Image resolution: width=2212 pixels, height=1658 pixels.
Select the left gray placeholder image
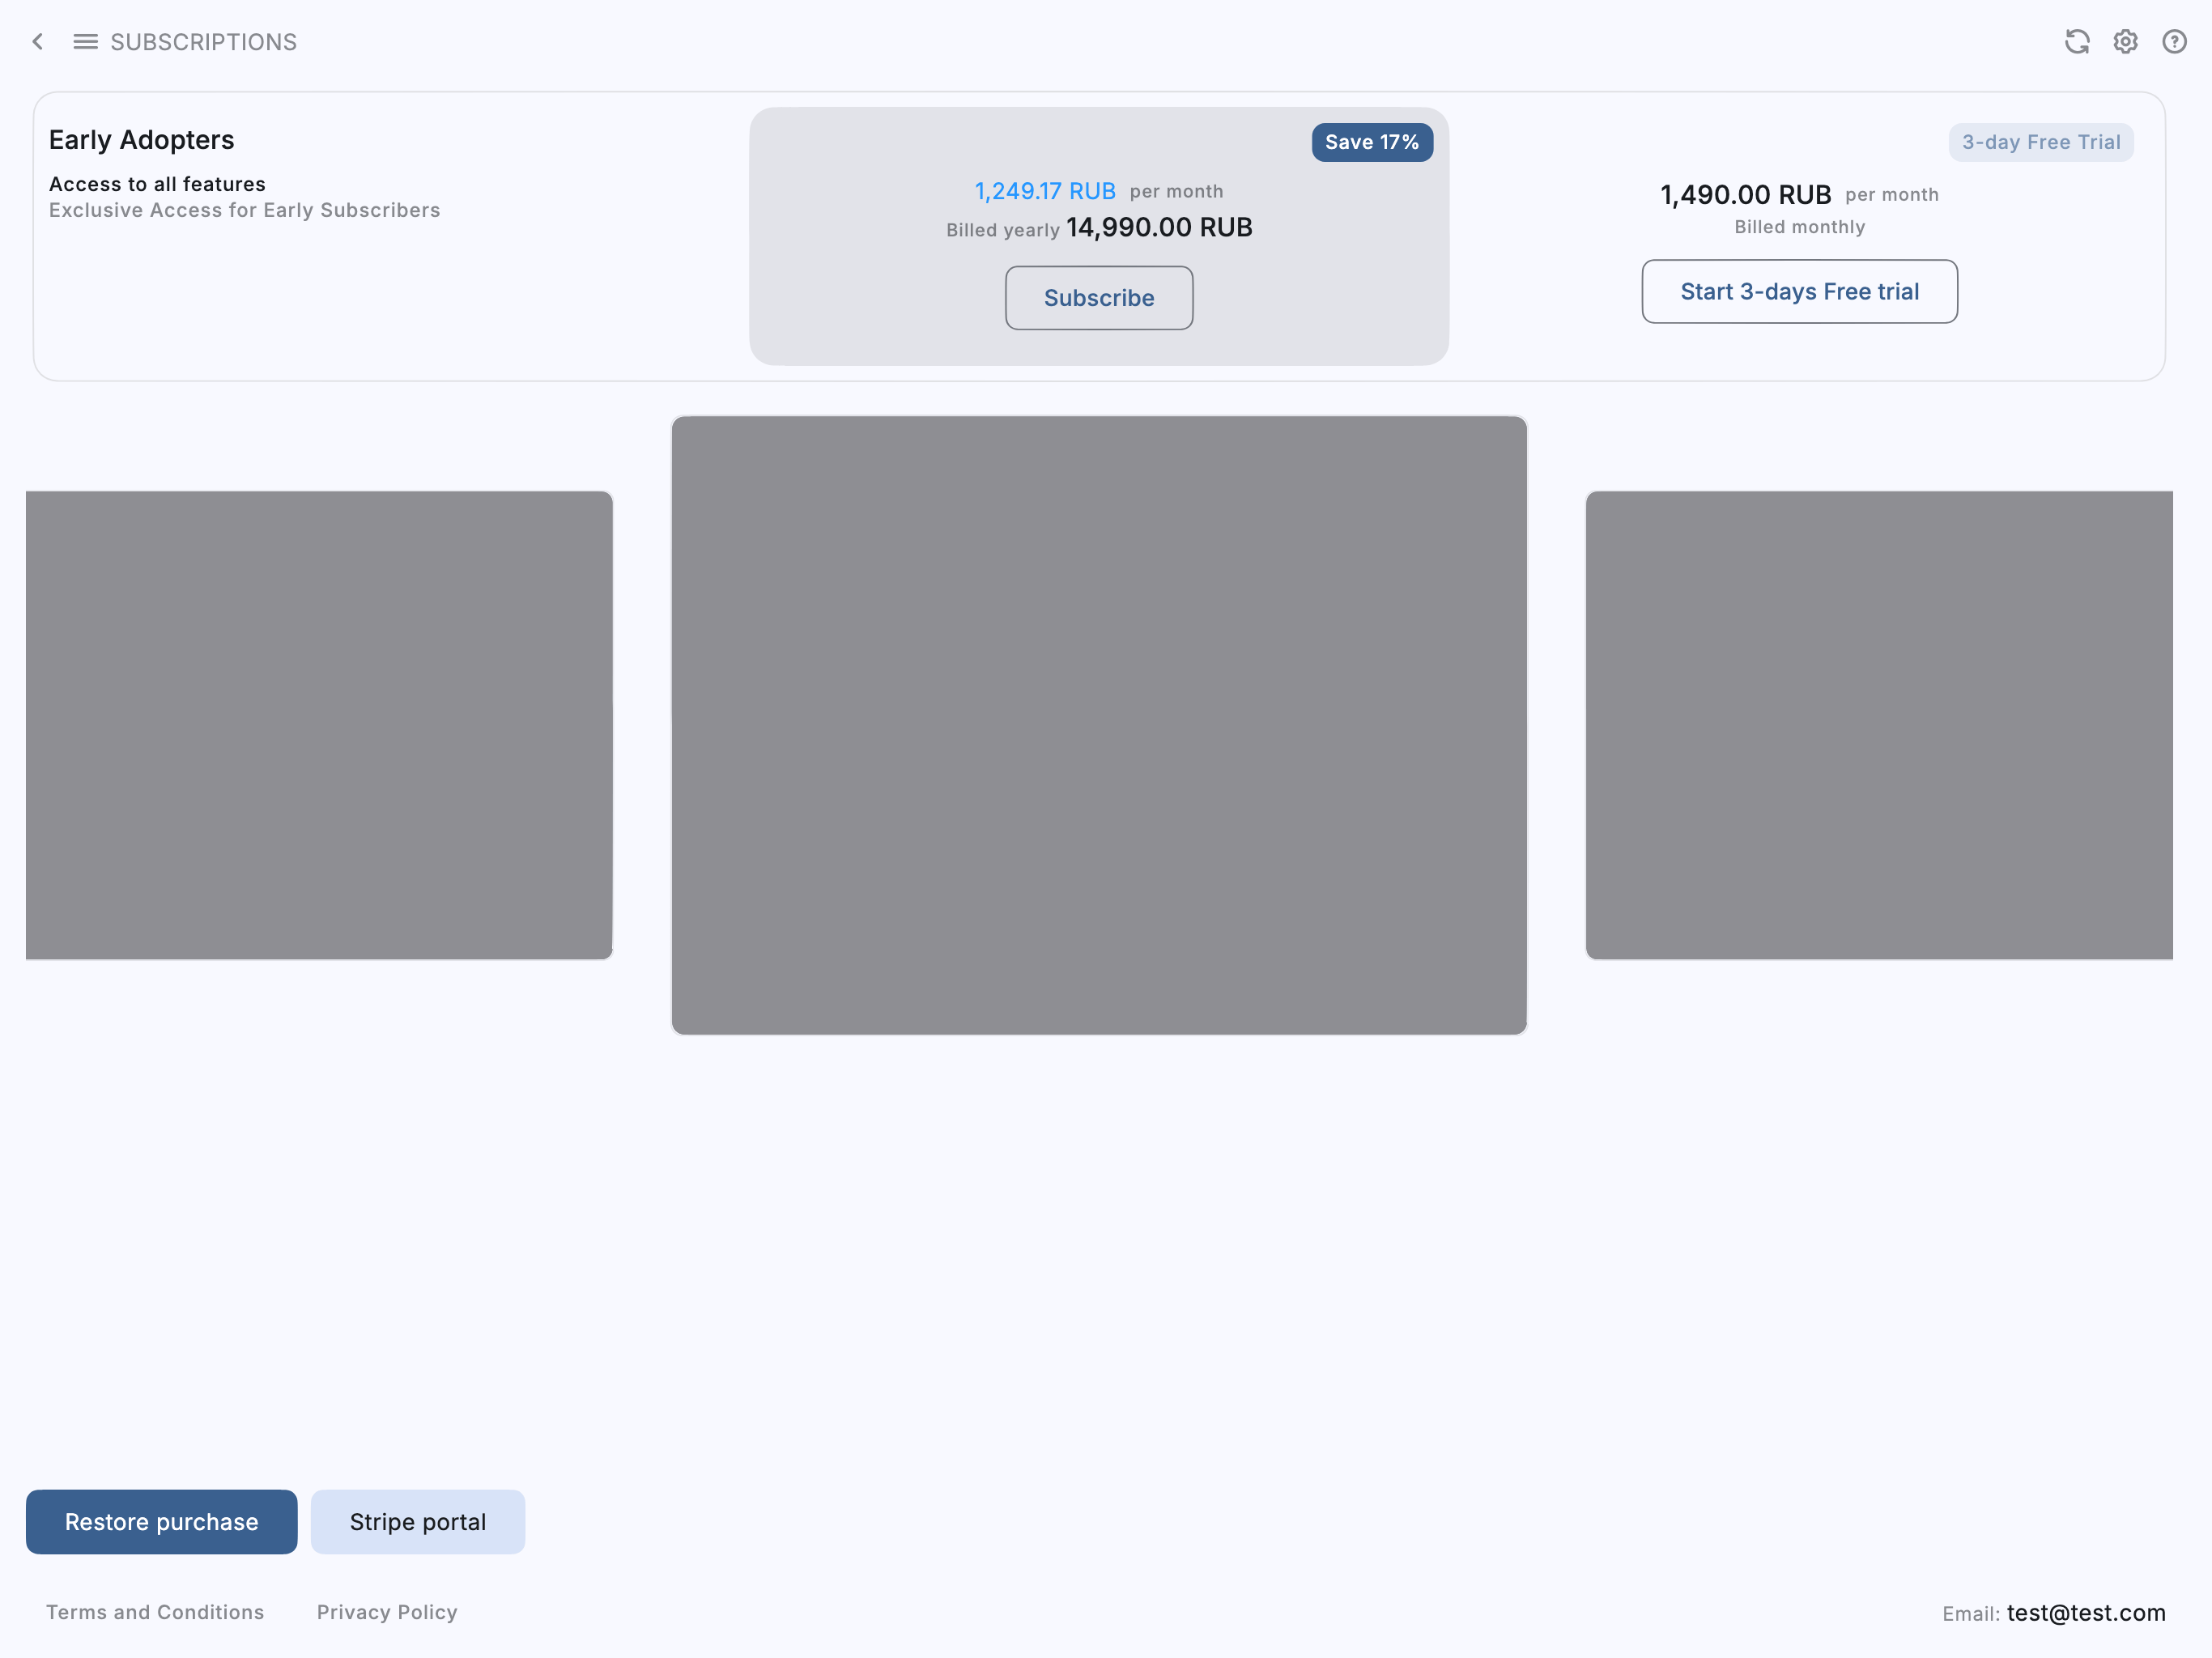(x=319, y=725)
